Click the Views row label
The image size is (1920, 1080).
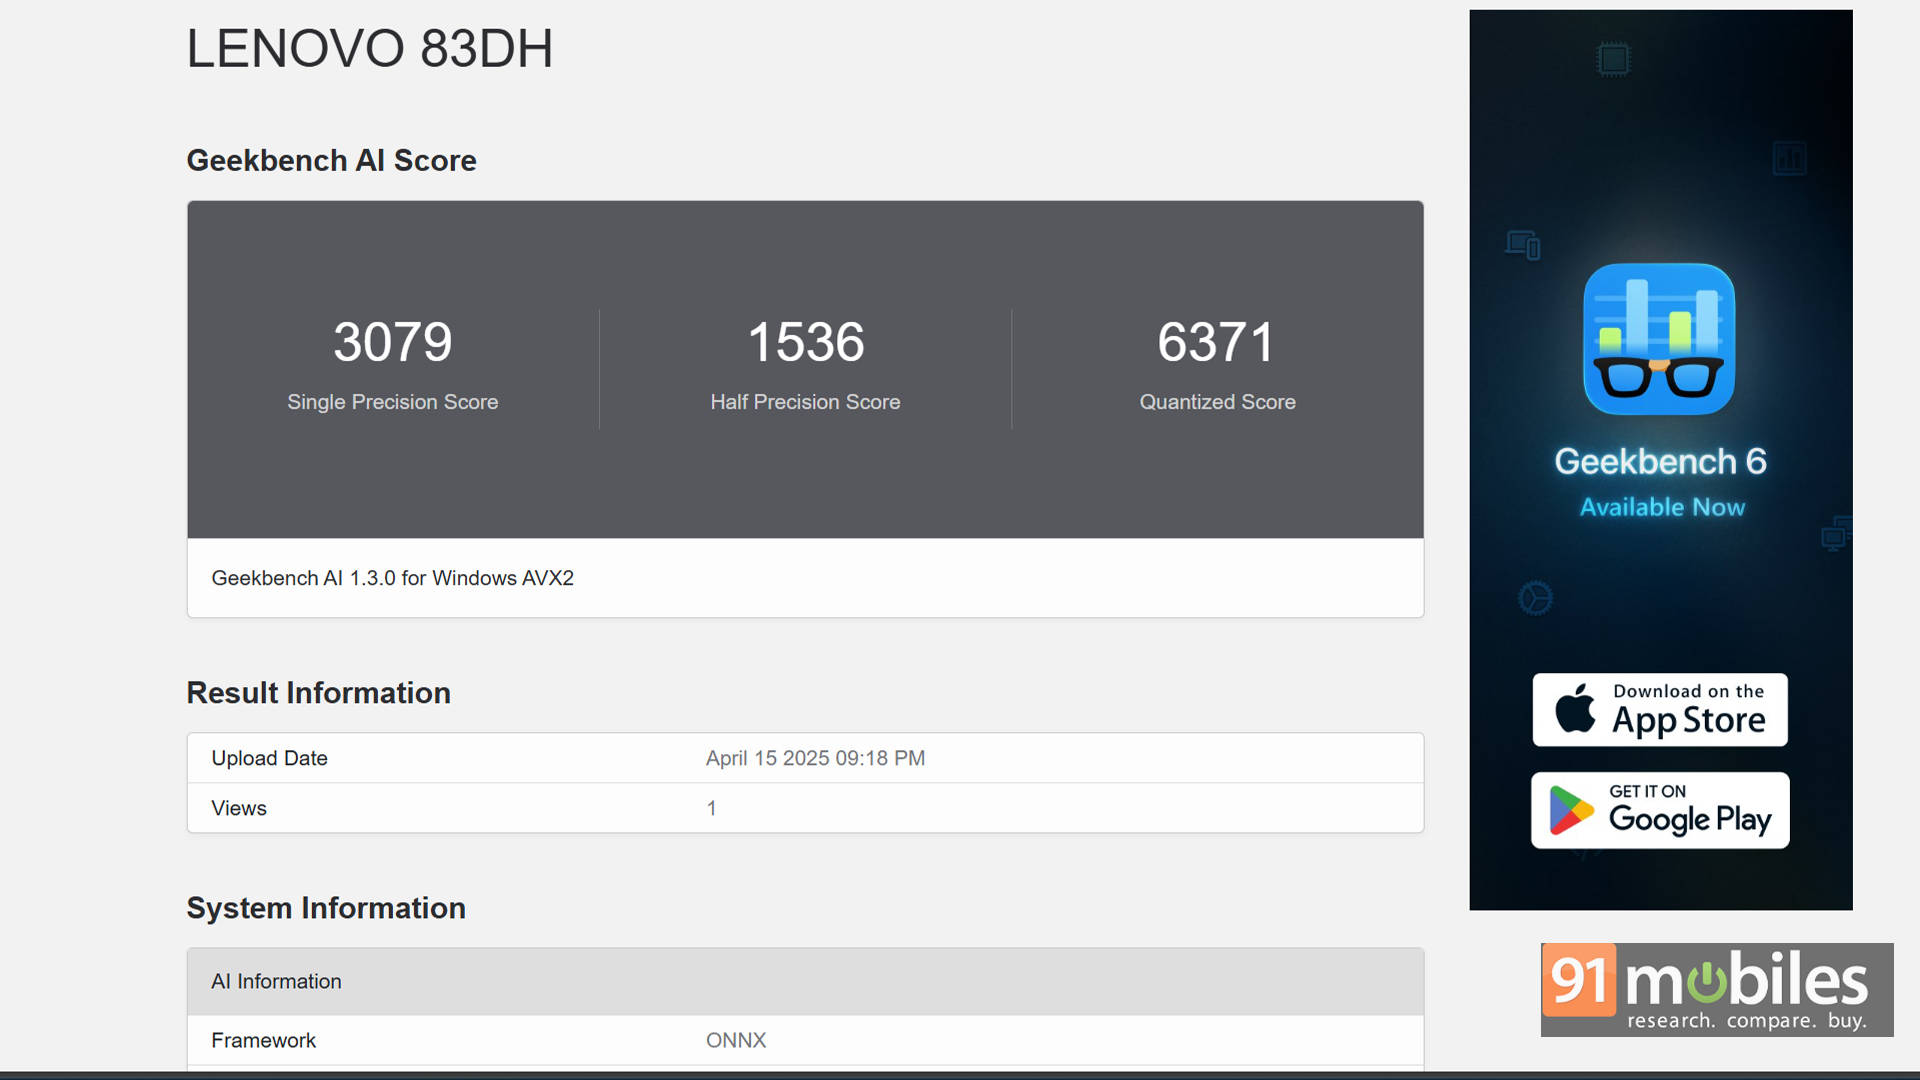pos(238,808)
